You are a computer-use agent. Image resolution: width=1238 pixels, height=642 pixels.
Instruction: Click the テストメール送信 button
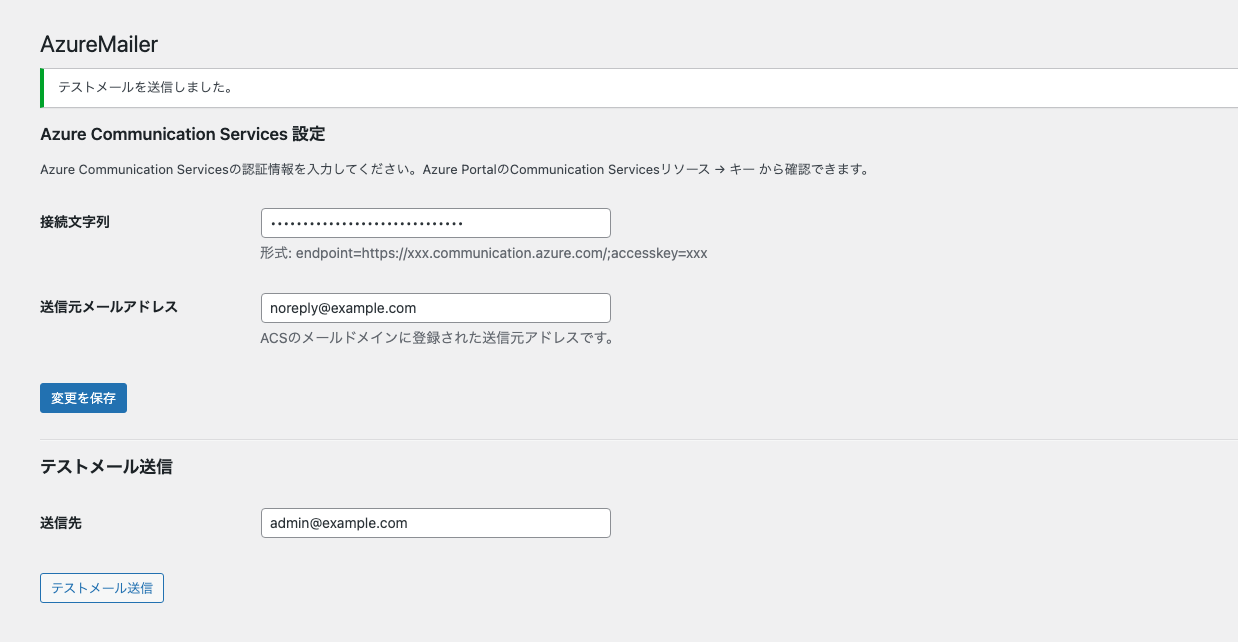click(x=101, y=588)
